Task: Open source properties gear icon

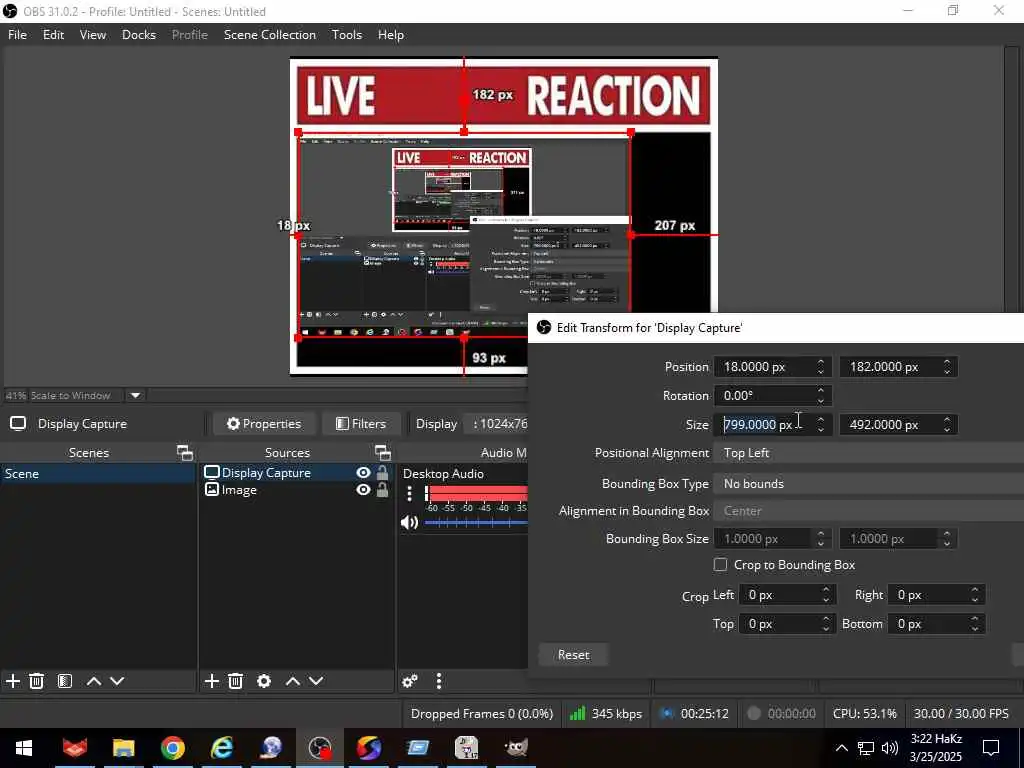Action: click(x=264, y=681)
